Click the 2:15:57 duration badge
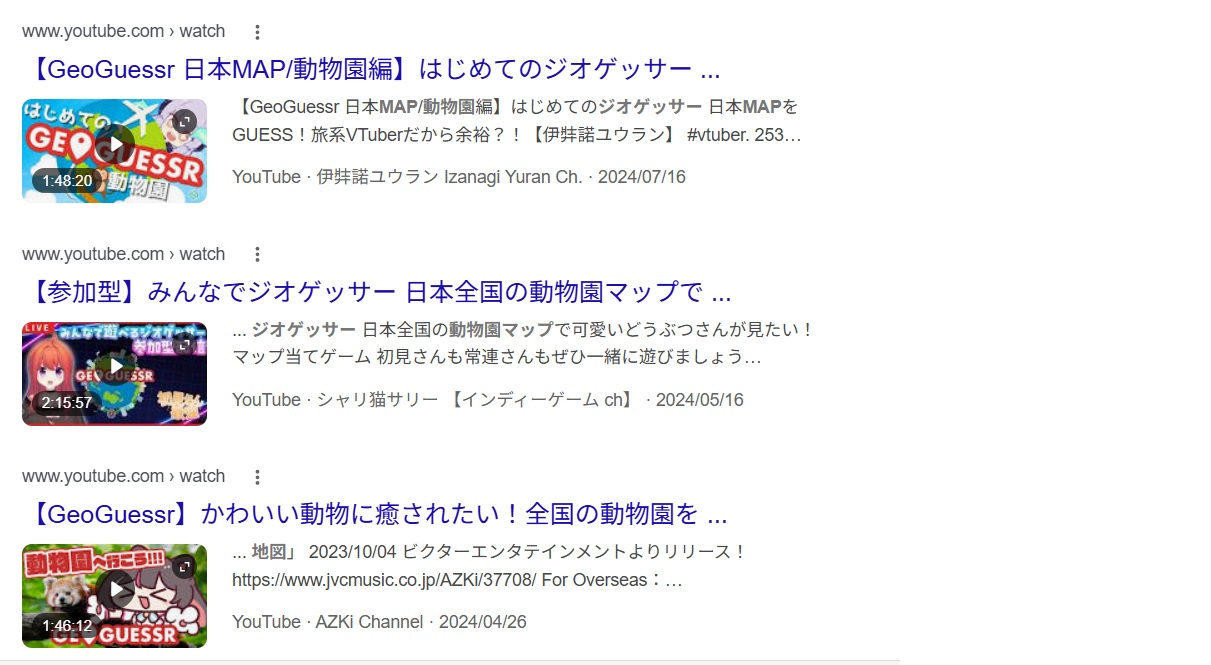Image resolution: width=1211 pixels, height=665 pixels. click(x=67, y=403)
